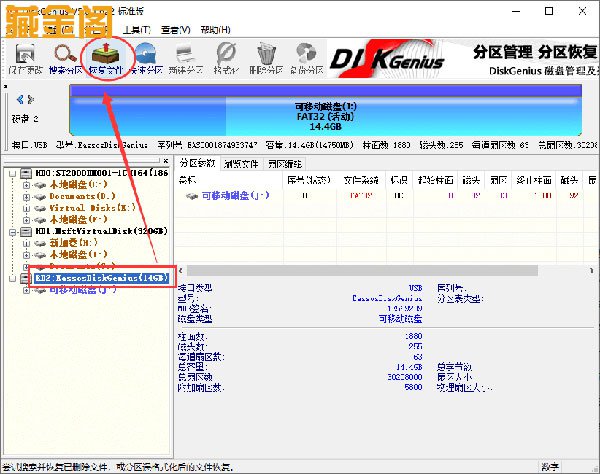Open the 帮助(H) menu

pyautogui.click(x=215, y=30)
